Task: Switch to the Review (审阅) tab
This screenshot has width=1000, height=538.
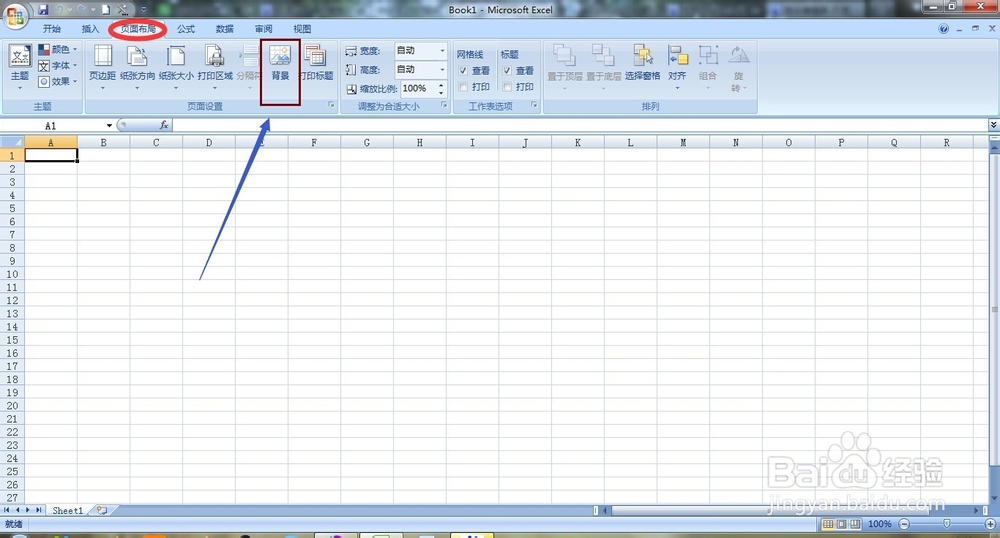Action: click(x=263, y=29)
